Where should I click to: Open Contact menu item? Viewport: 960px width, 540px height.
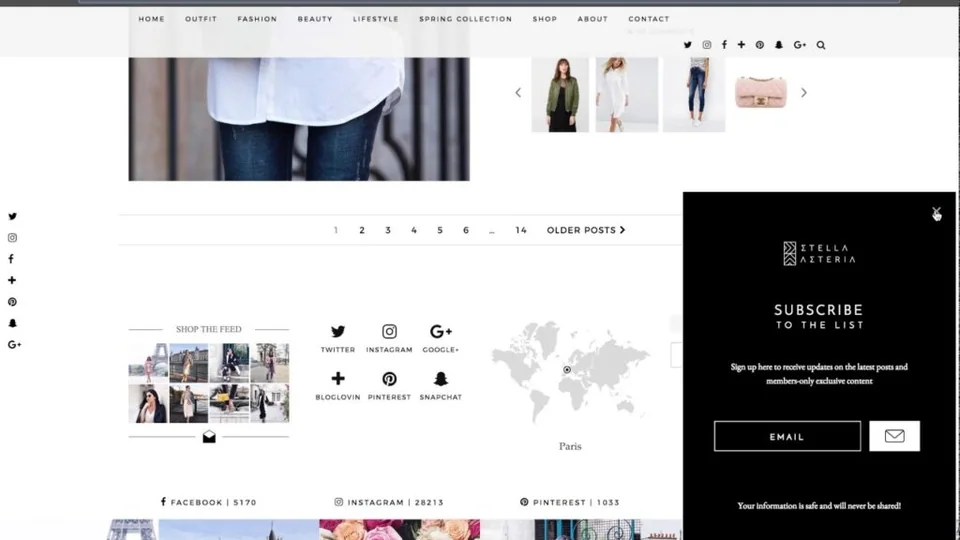click(649, 19)
